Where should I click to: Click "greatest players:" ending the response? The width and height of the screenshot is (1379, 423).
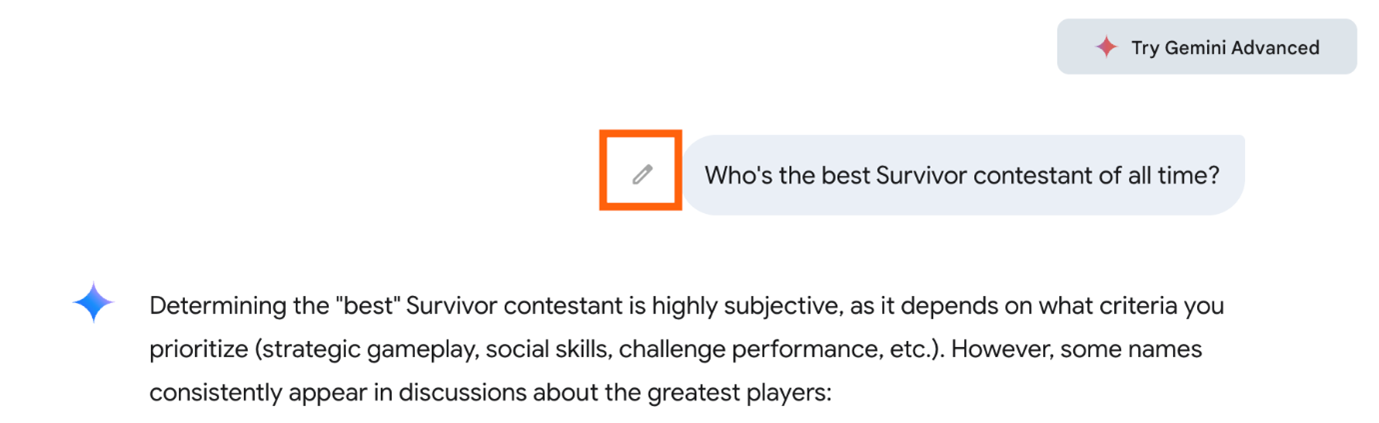[757, 393]
